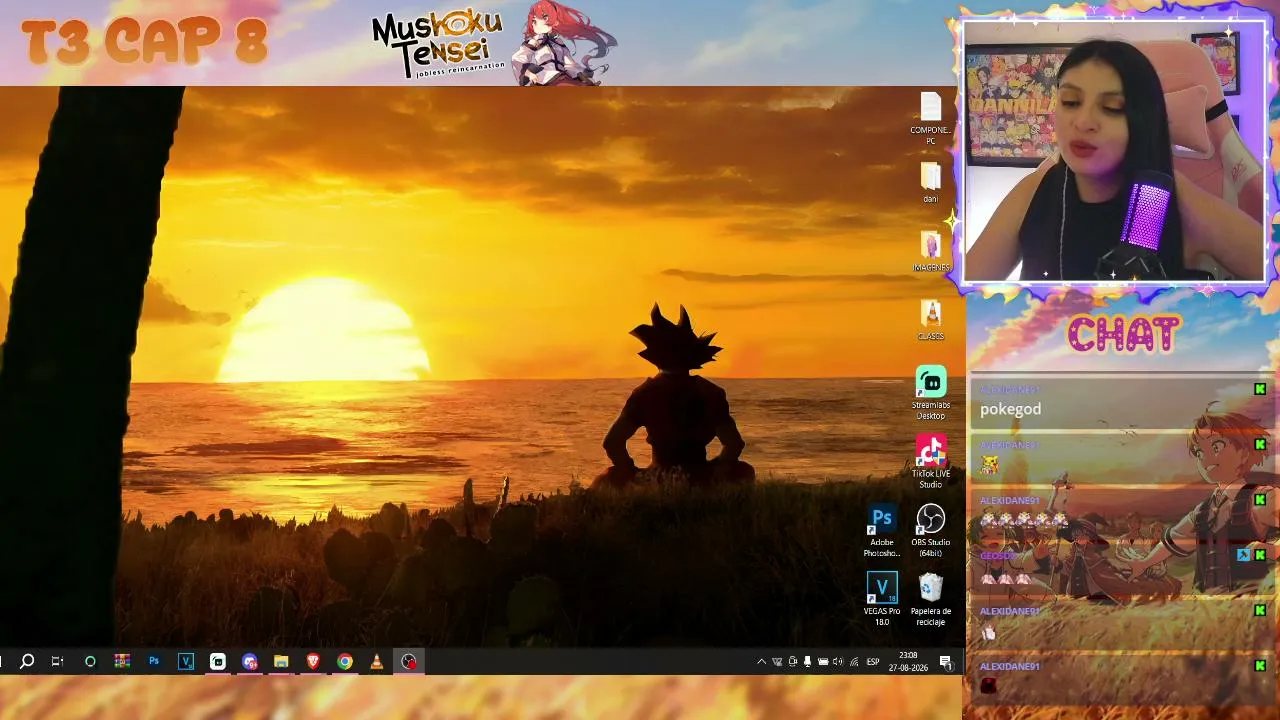Viewport: 1280px width, 720px height.
Task: Open VLC media player taskbar icon
Action: coord(377,661)
